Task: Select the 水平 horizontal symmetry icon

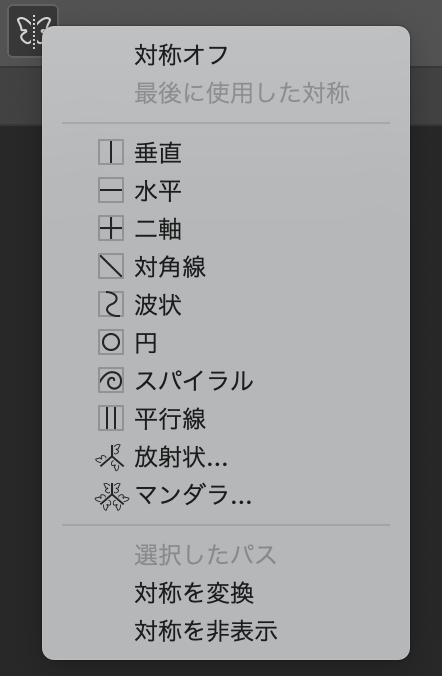Action: tap(111, 190)
